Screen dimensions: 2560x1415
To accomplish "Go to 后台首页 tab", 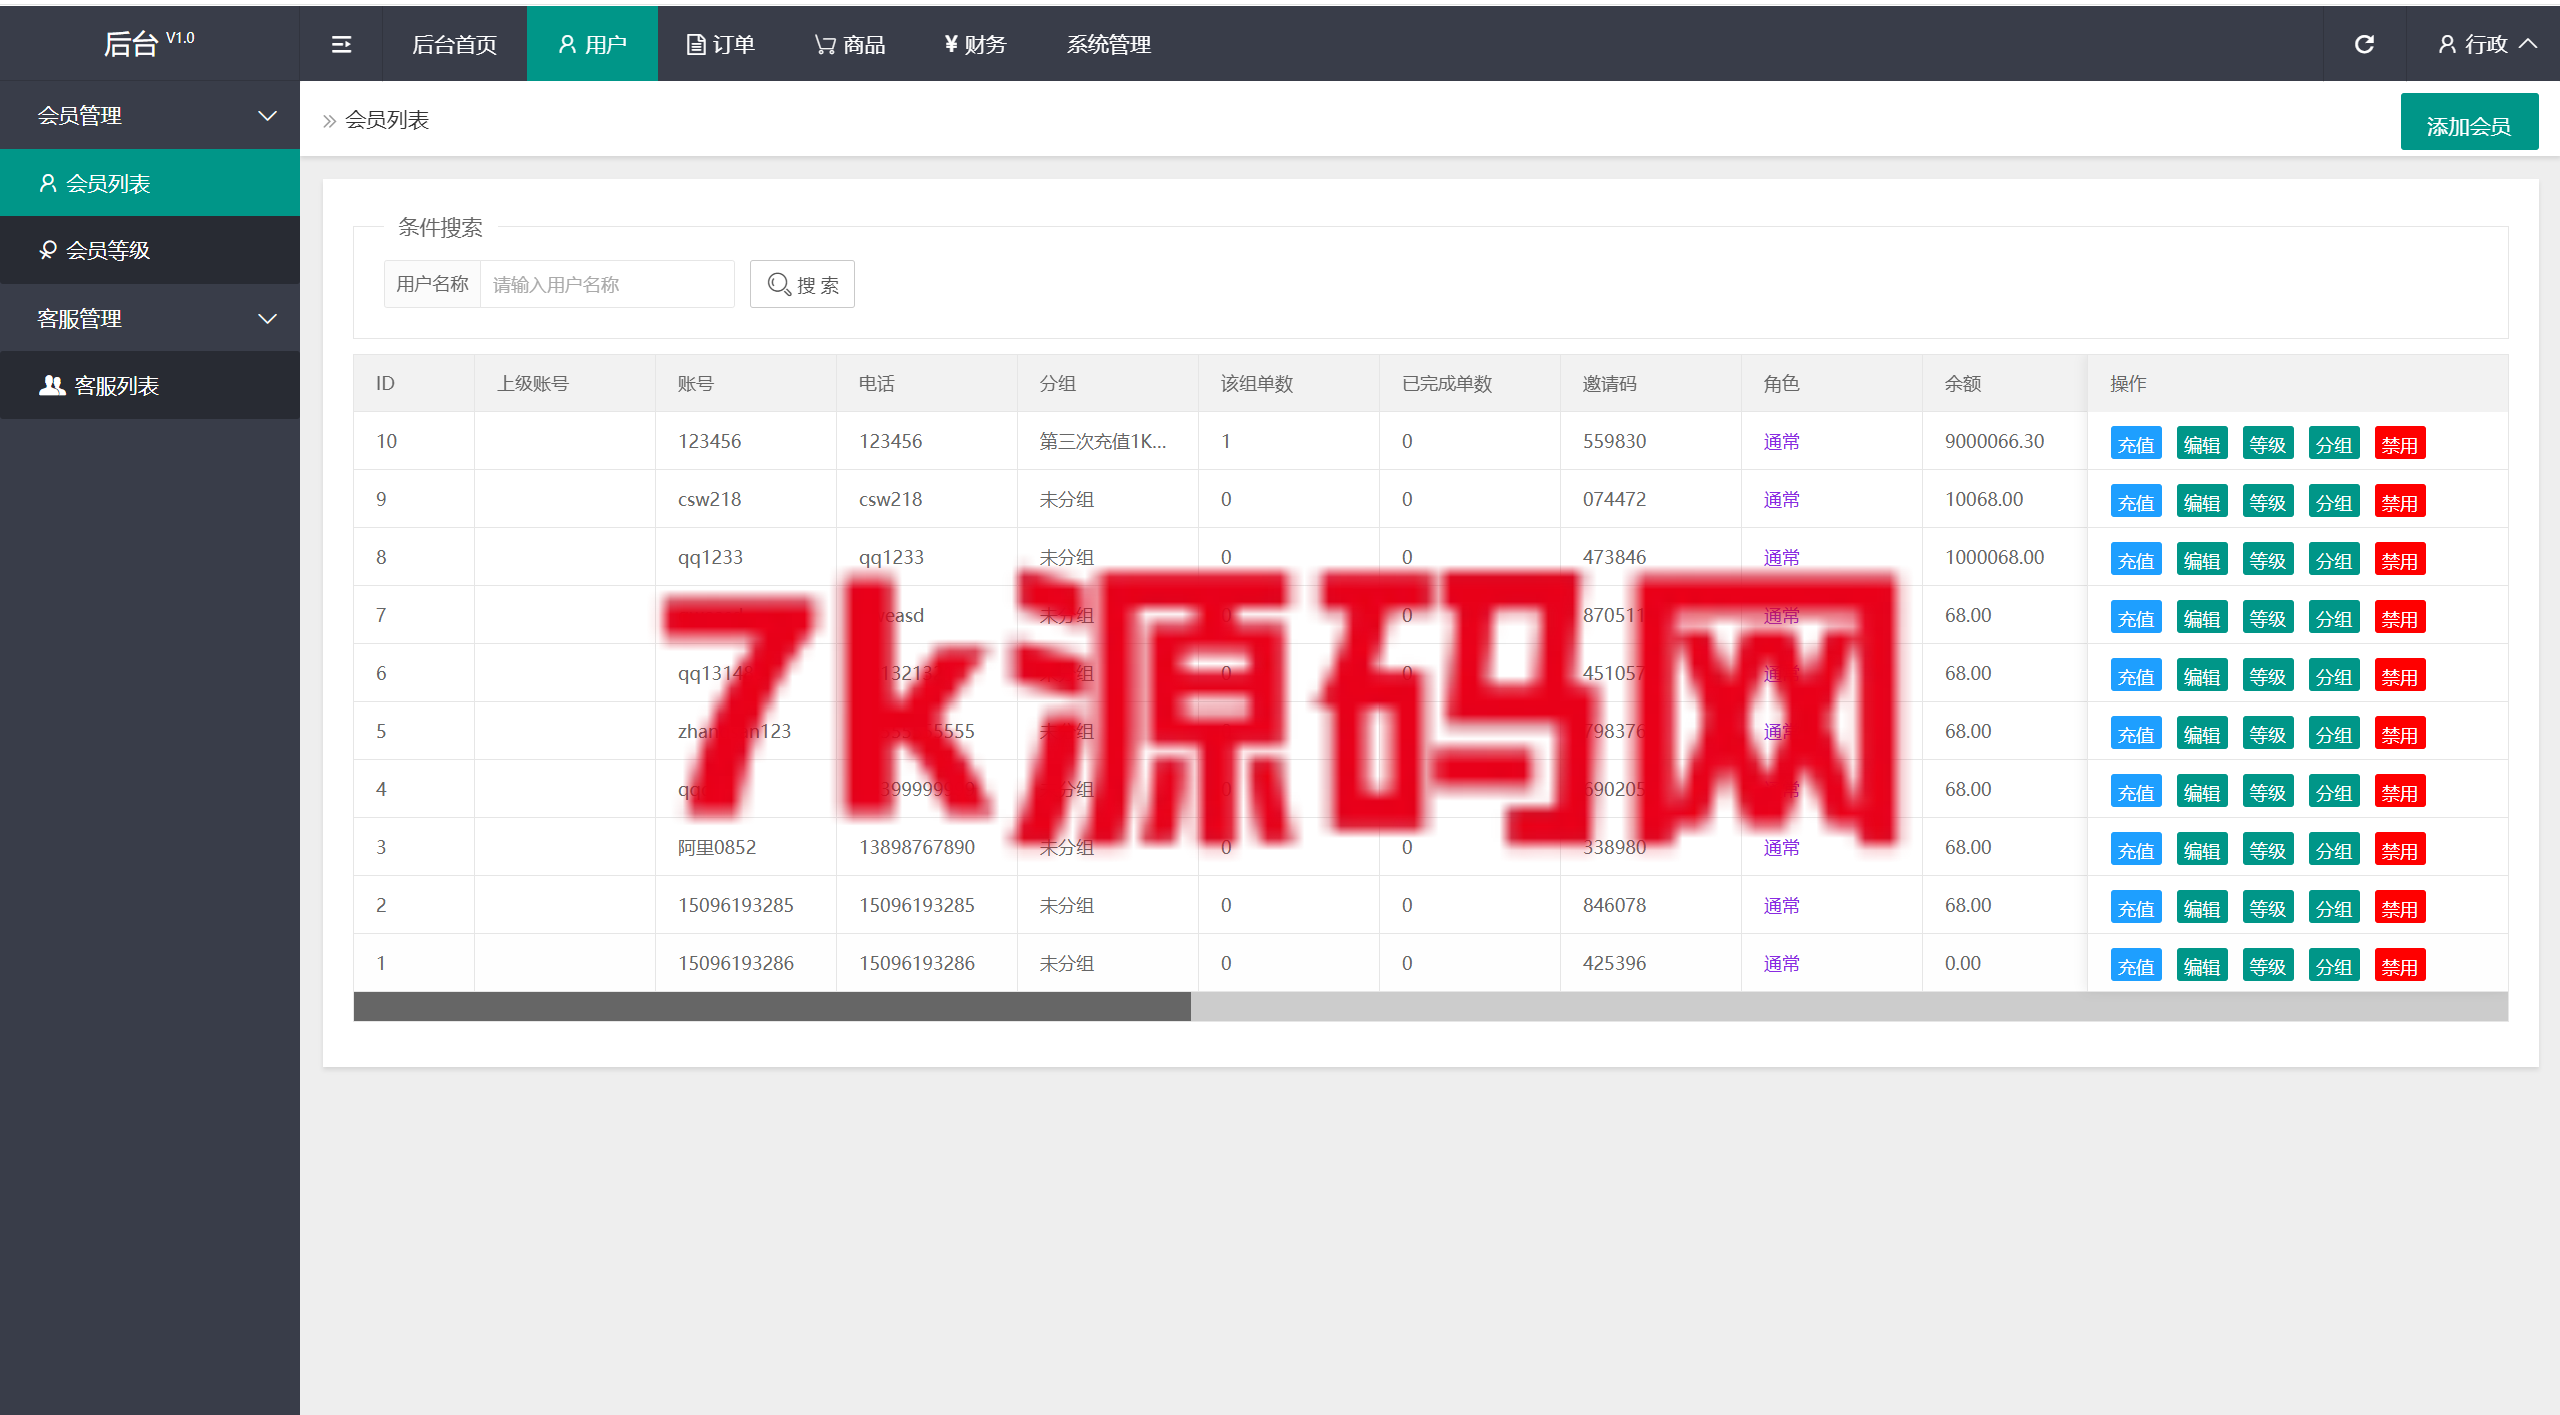I will (x=454, y=44).
